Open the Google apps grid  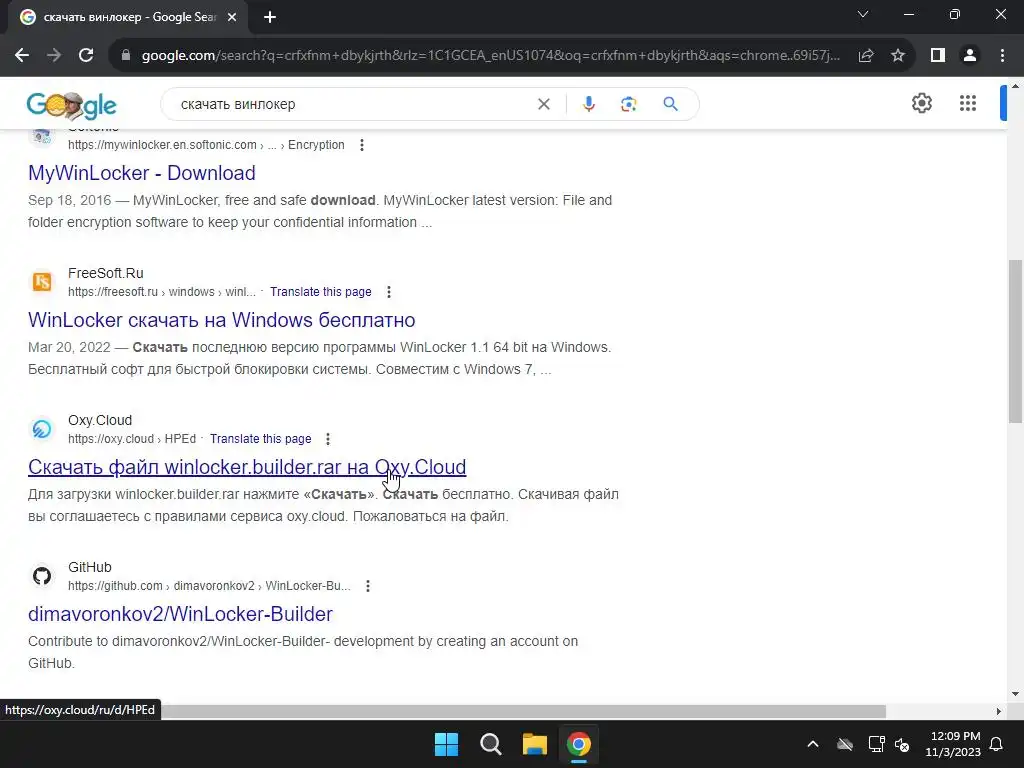(x=968, y=103)
